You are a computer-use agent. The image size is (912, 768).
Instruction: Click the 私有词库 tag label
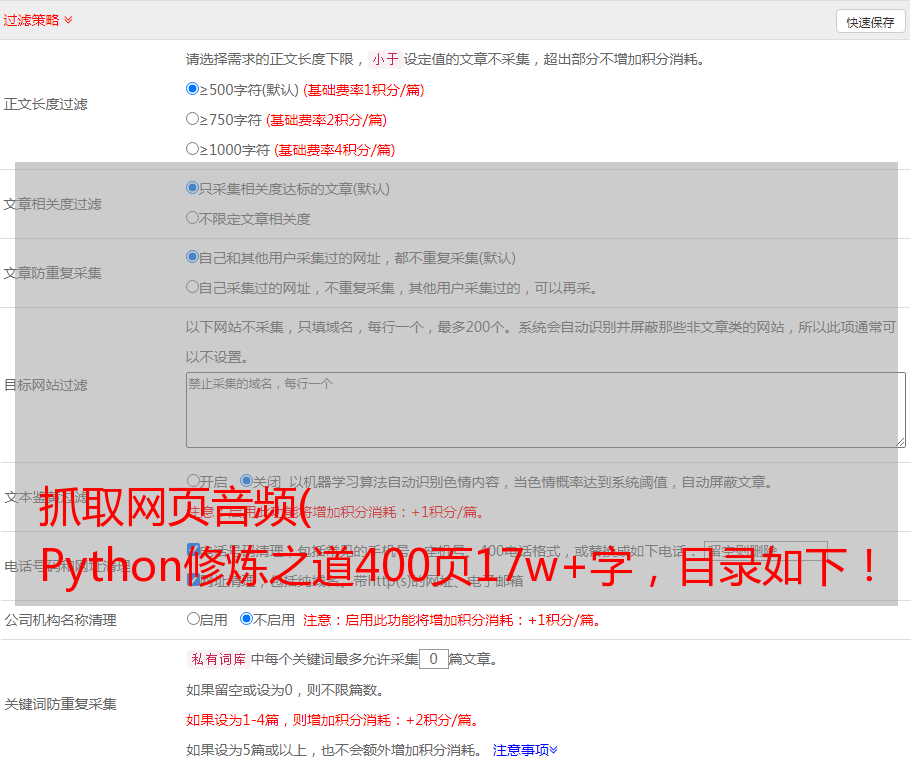click(219, 659)
